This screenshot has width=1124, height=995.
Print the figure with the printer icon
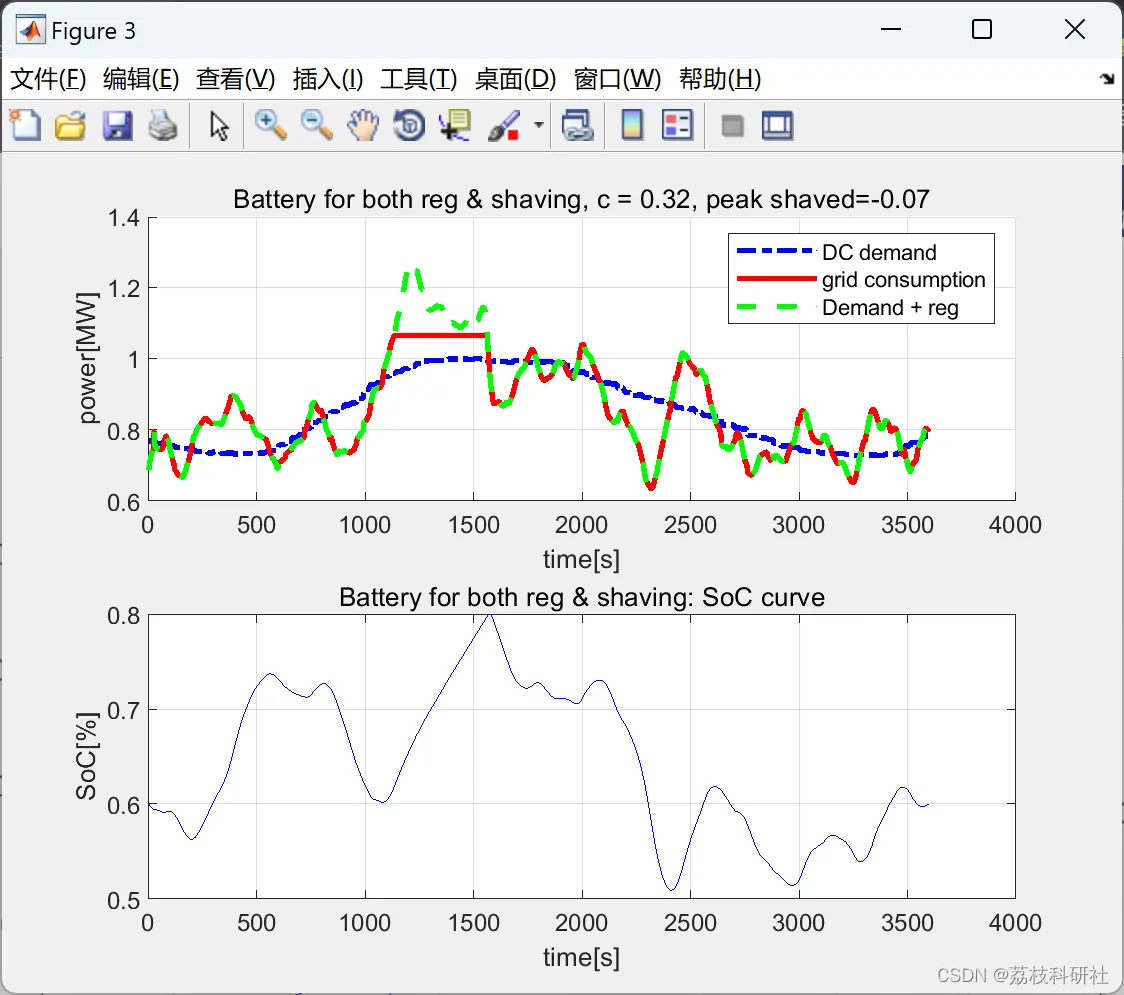click(x=163, y=125)
